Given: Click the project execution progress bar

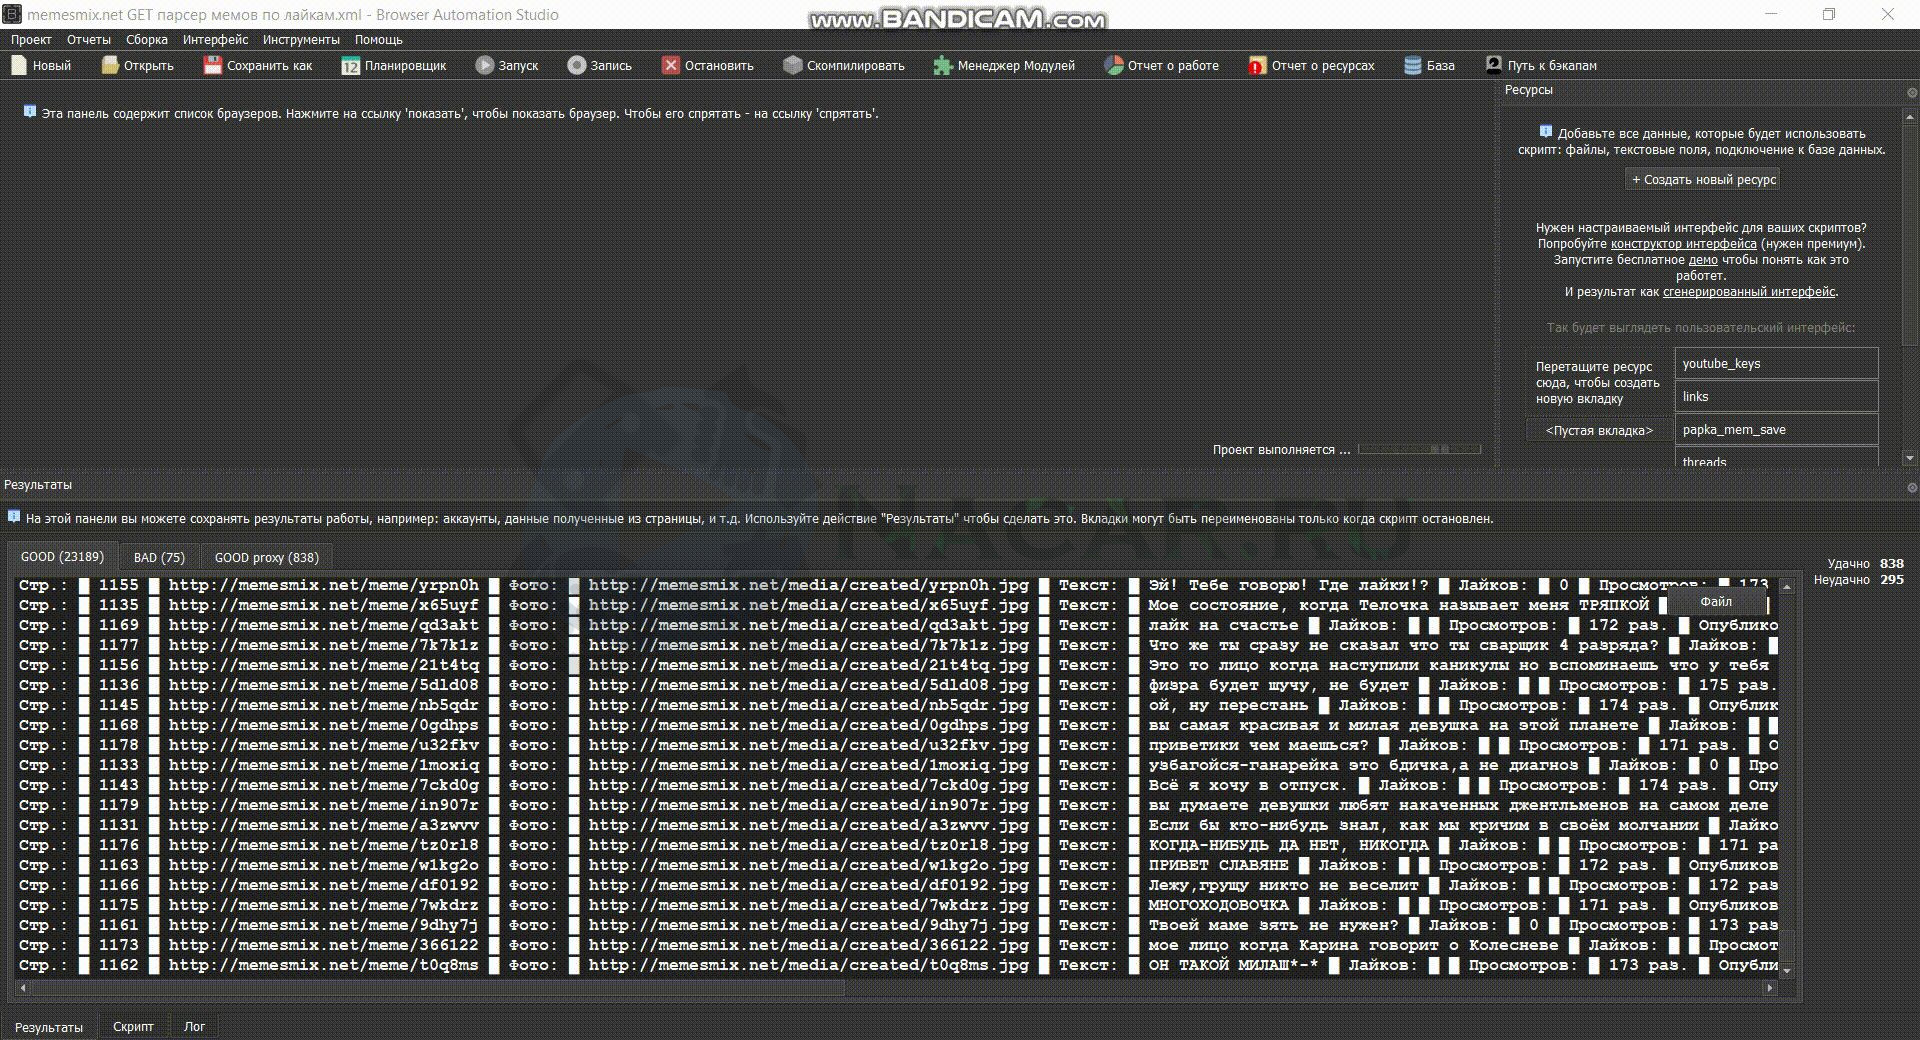Looking at the screenshot, I should pyautogui.click(x=1419, y=450).
